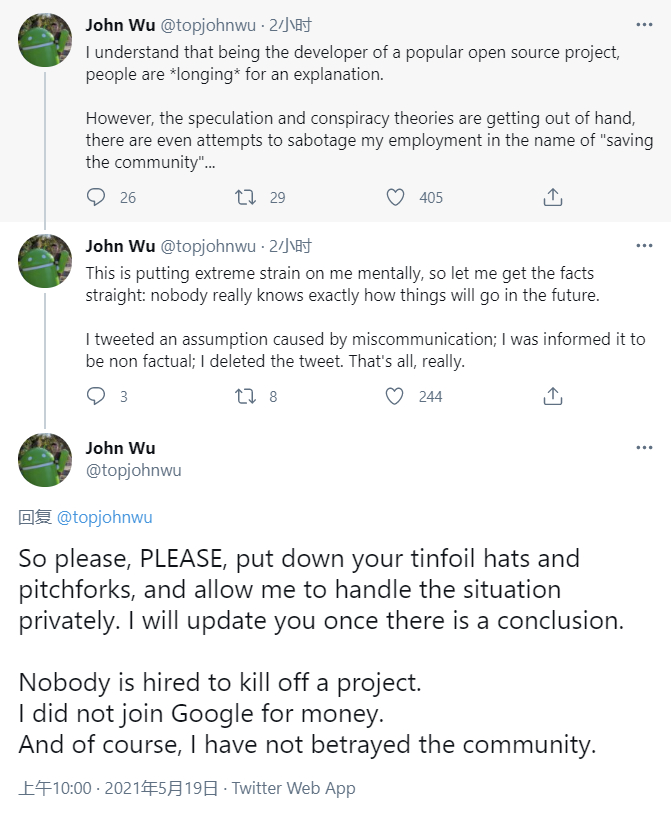Reply to the first tweet about speculation

click(x=96, y=197)
